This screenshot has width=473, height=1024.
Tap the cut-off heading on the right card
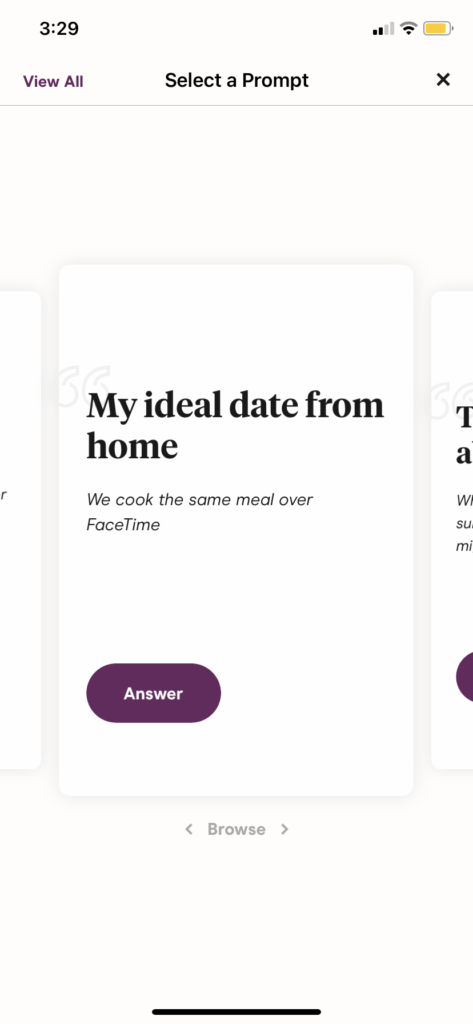465,435
